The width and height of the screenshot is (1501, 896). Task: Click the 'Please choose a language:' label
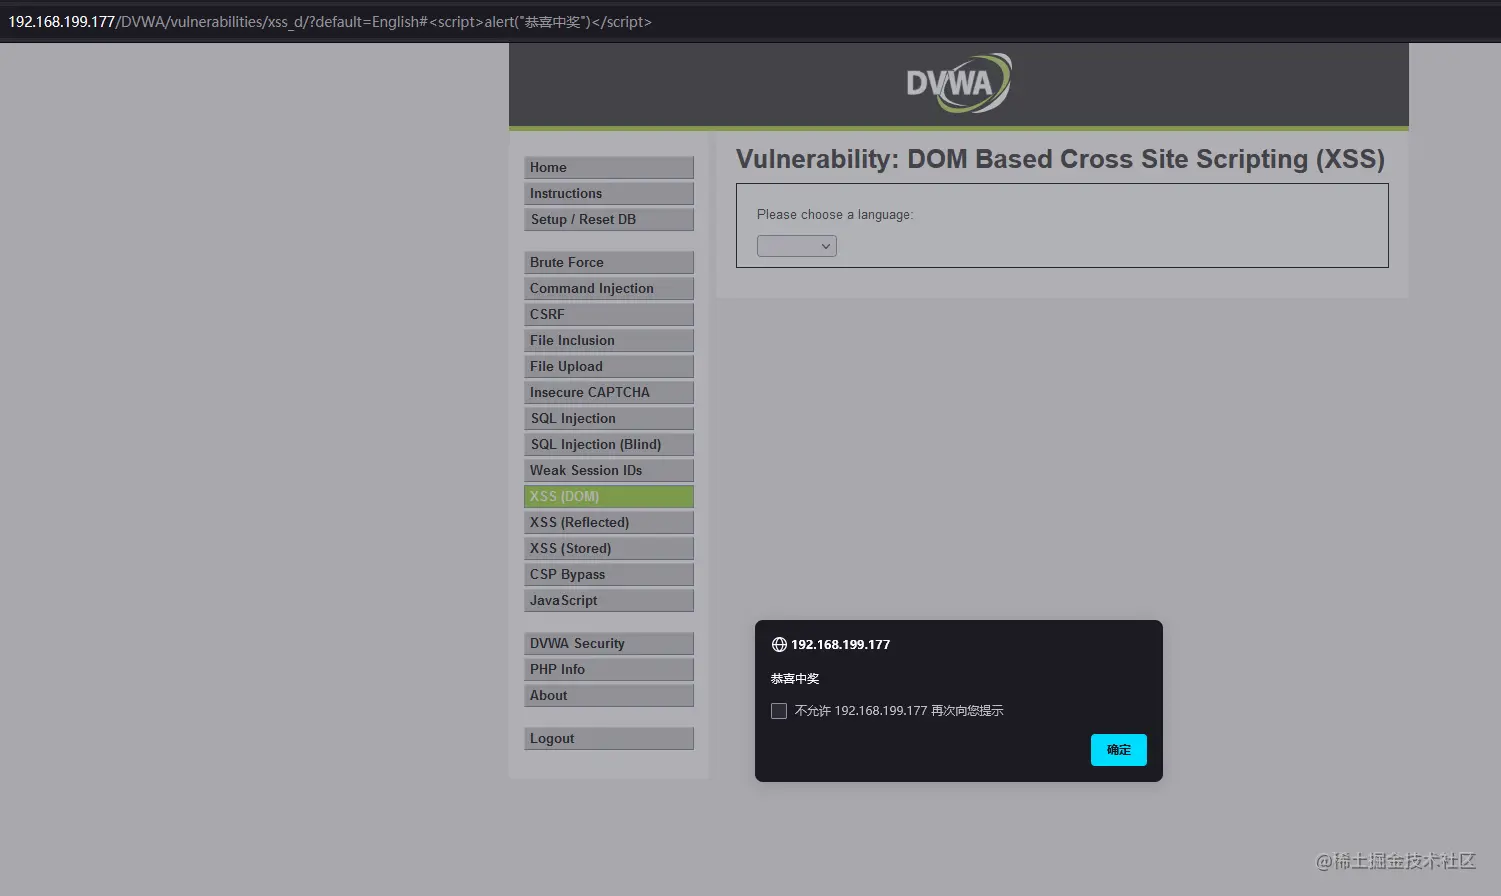coord(835,215)
